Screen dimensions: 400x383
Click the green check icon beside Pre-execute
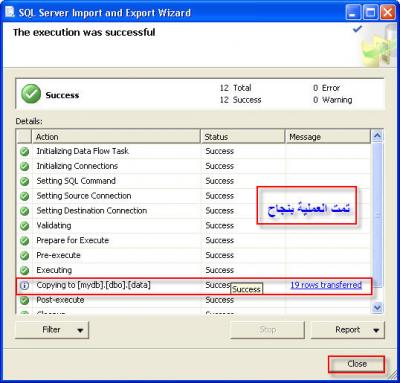pyautogui.click(x=24, y=256)
